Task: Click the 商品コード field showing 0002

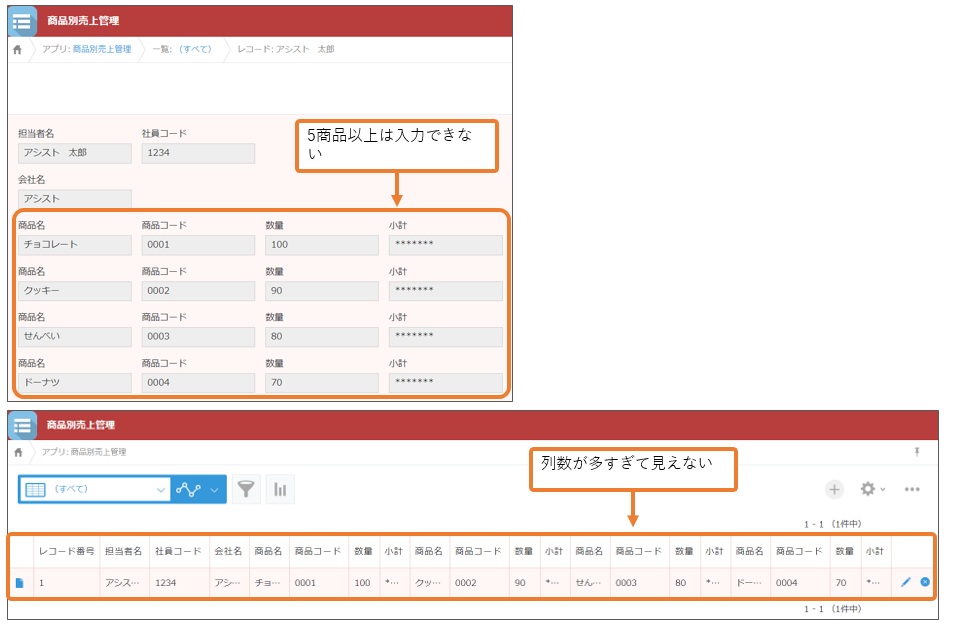Action: (x=198, y=291)
